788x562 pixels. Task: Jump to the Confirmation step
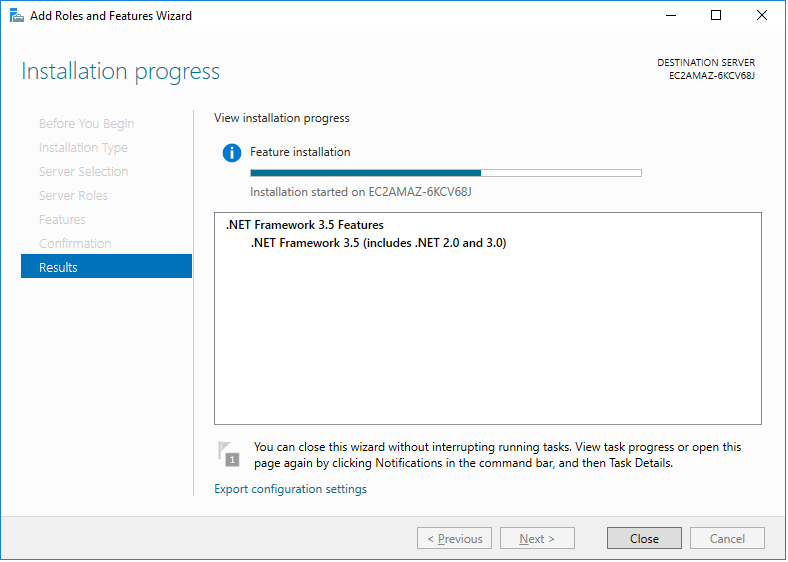75,244
